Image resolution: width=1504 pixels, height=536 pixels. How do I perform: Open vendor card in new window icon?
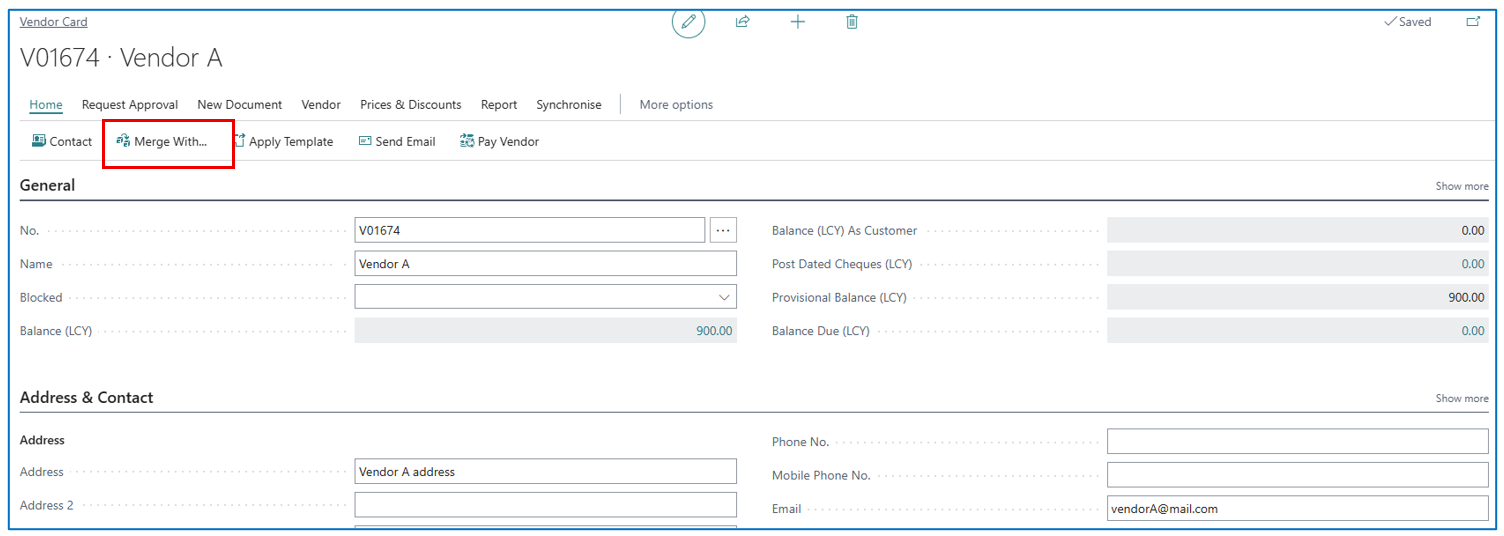(1473, 22)
